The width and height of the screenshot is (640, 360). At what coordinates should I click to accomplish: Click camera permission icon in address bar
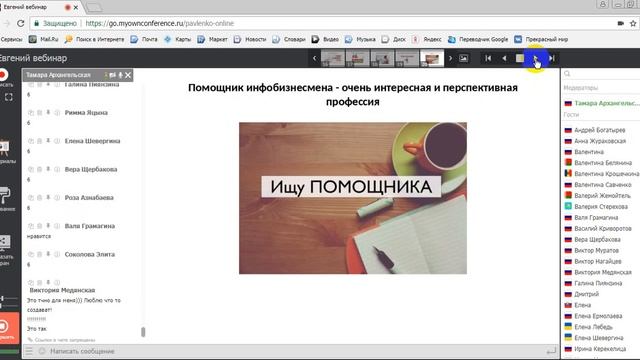(x=621, y=23)
